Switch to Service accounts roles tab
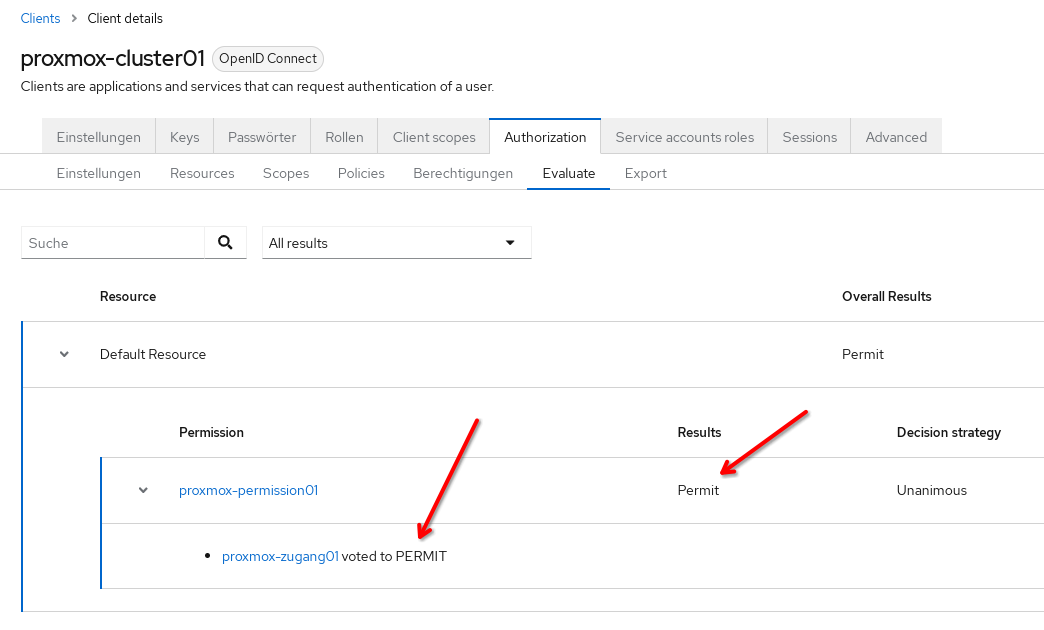 click(684, 137)
